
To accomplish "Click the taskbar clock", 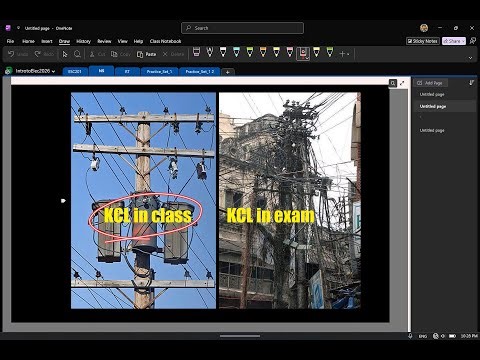I will pyautogui.click(x=469, y=336).
